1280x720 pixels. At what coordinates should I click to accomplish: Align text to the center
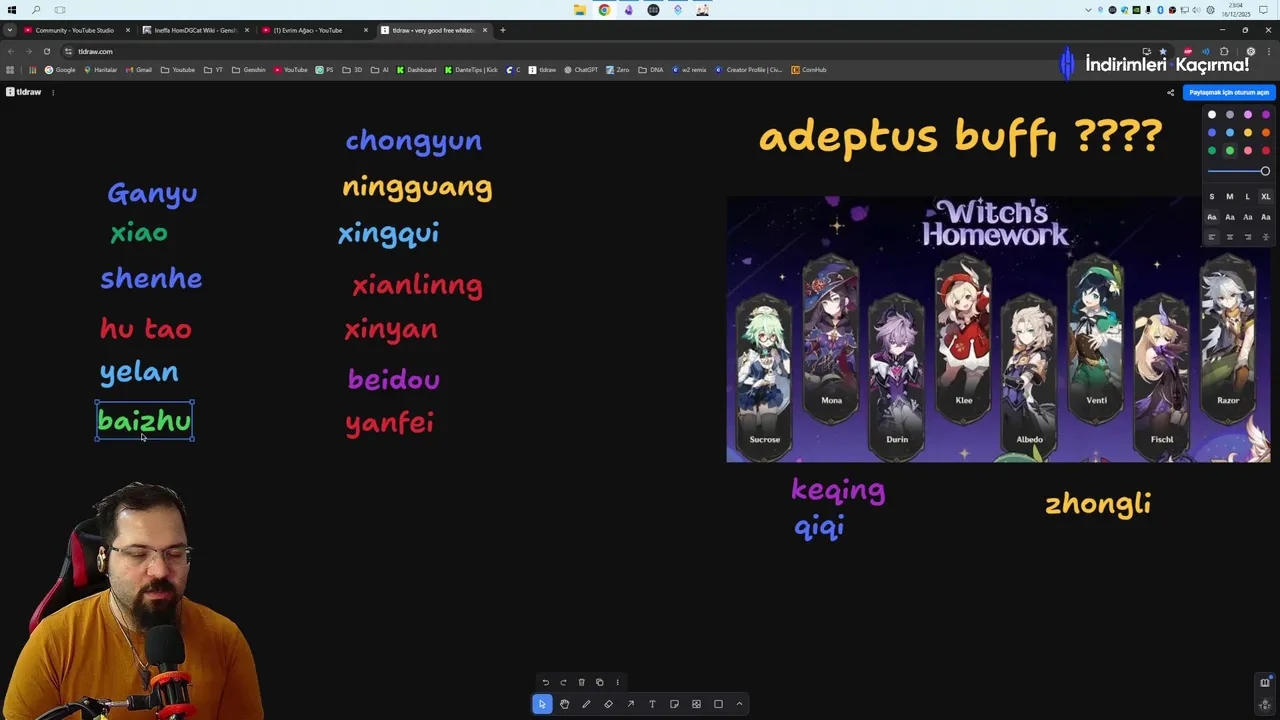[1230, 237]
